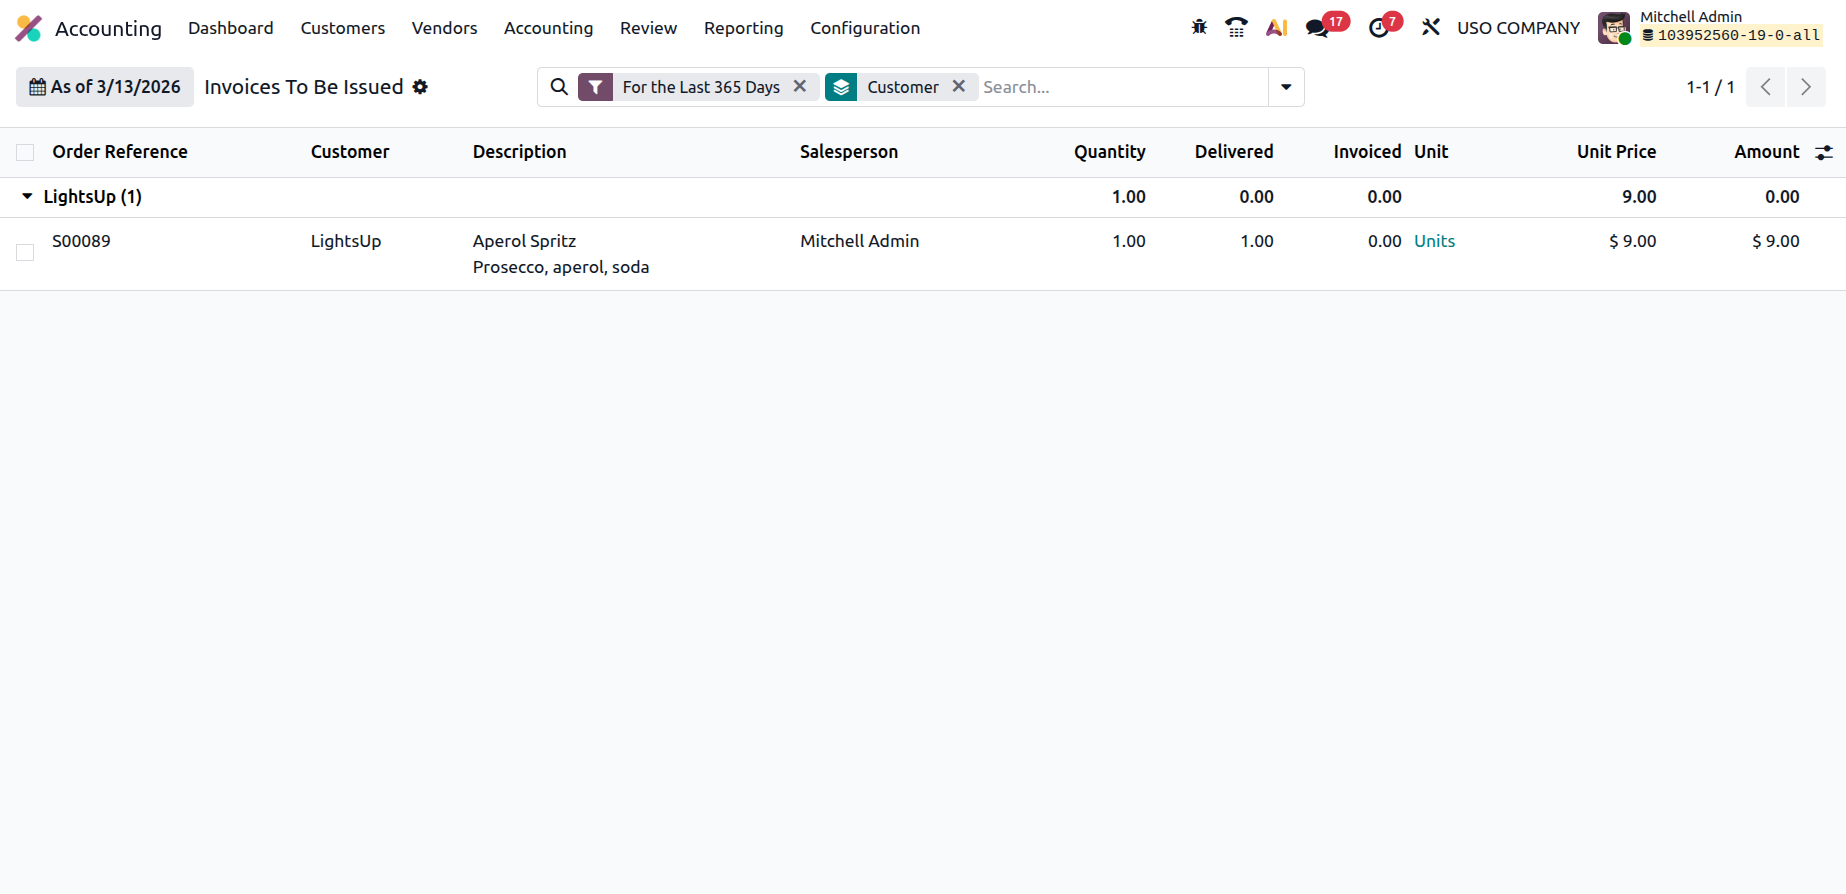
Task: Check the S00089 row checkbox
Action: (25, 253)
